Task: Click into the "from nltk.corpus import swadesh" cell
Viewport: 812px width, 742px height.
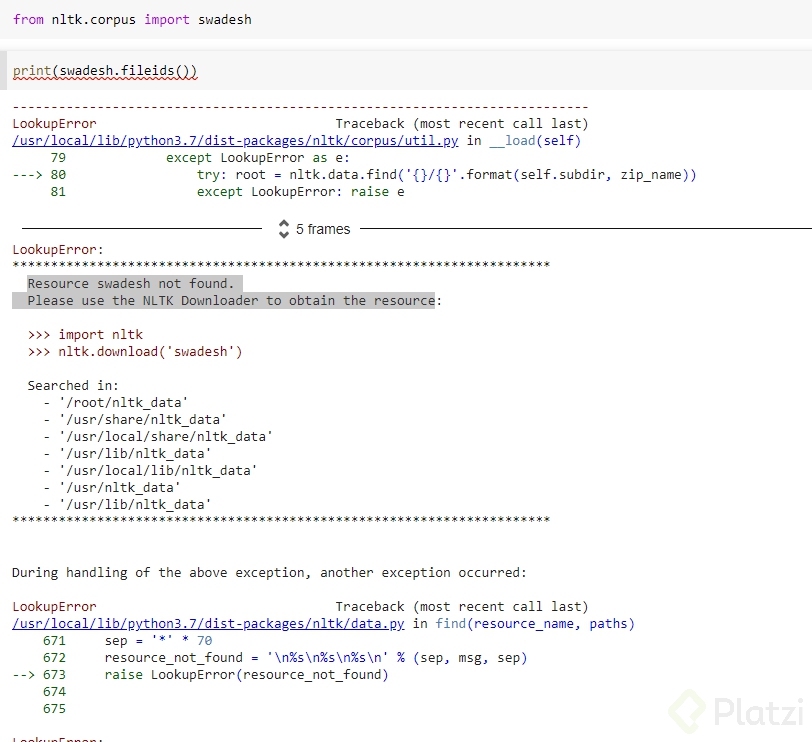Action: tap(132, 20)
